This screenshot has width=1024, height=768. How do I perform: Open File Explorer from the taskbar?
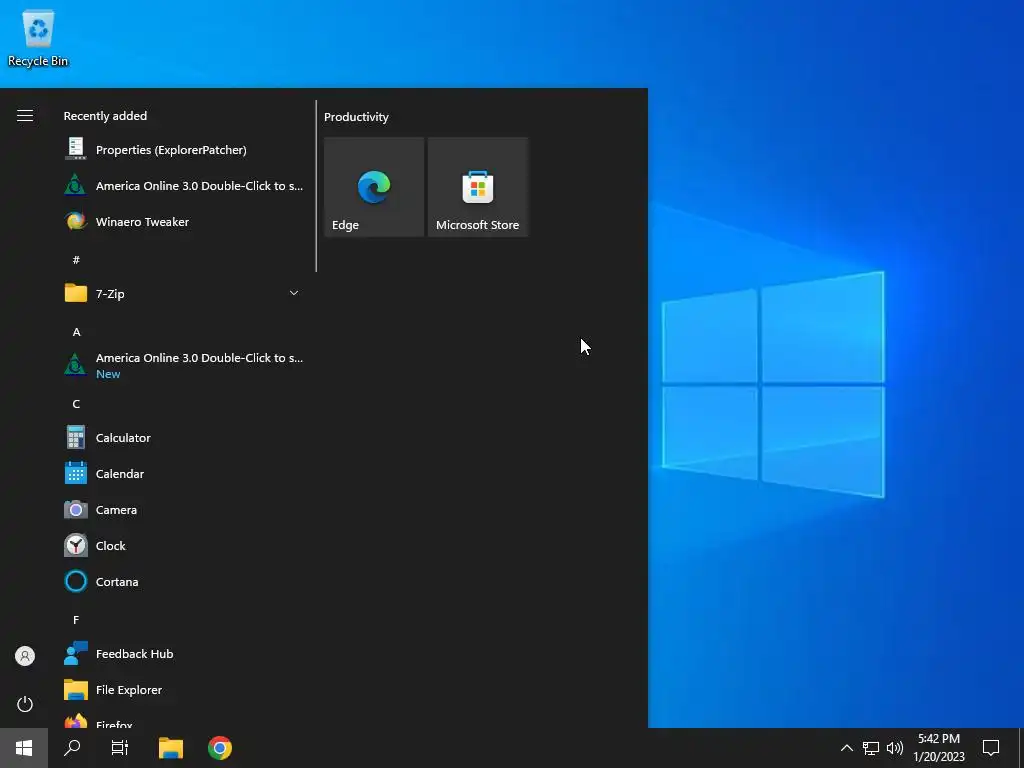tap(171, 748)
